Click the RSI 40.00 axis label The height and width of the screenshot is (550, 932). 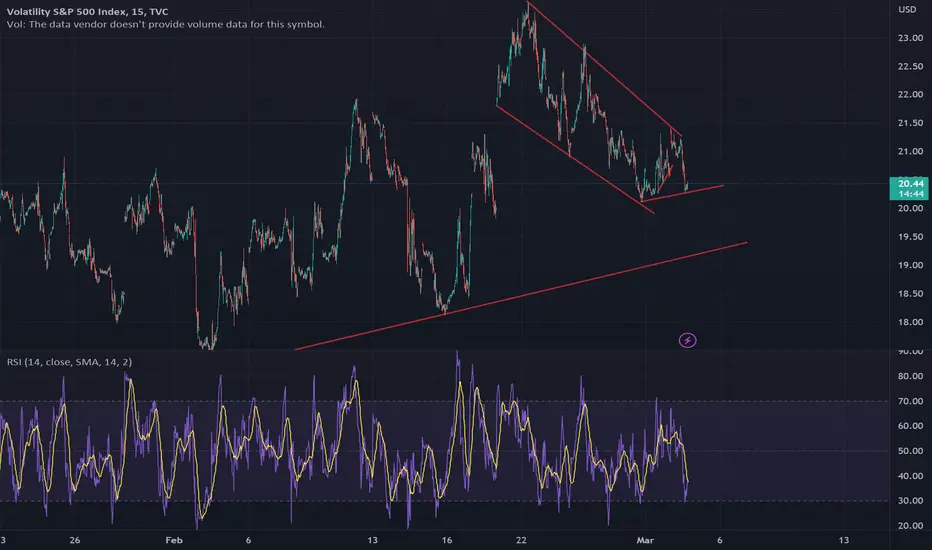point(910,476)
